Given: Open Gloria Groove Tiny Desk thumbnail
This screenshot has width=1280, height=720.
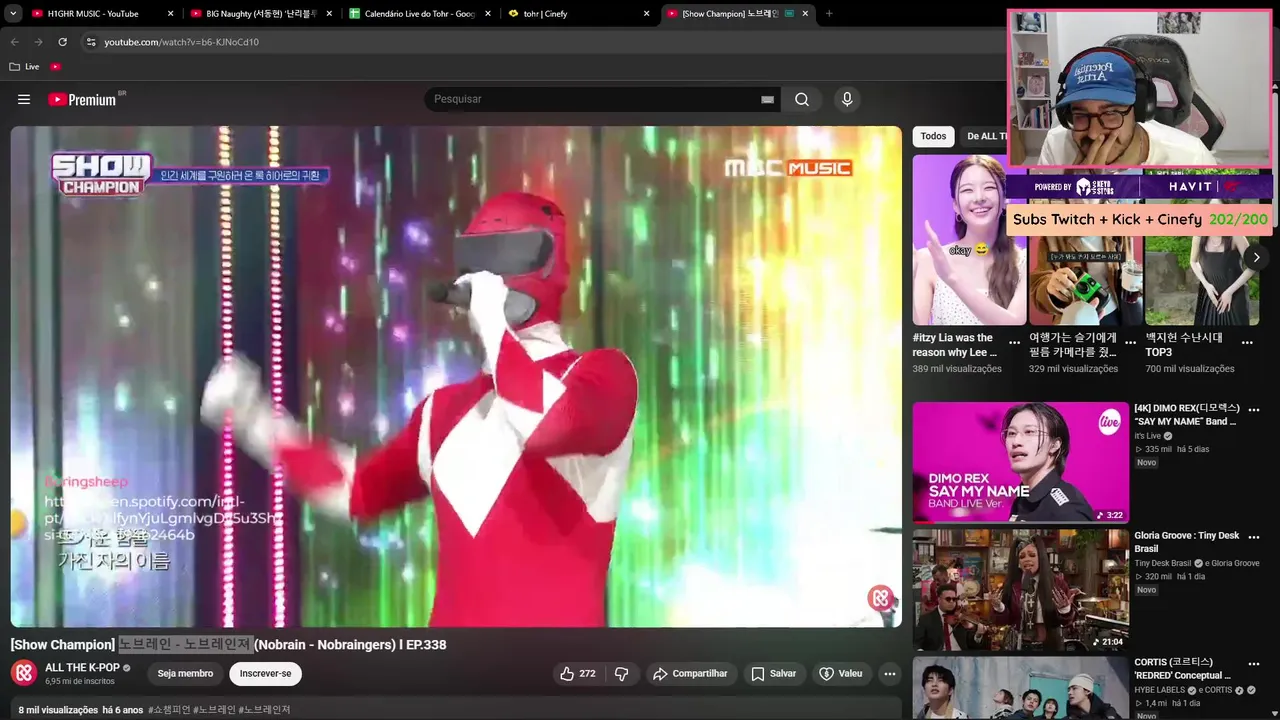Looking at the screenshot, I should pyautogui.click(x=1020, y=590).
